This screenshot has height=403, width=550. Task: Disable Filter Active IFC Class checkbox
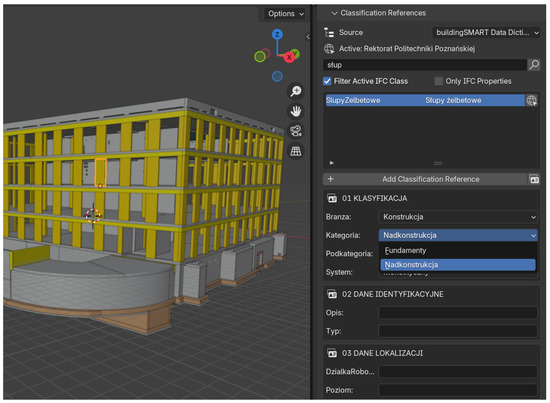327,81
